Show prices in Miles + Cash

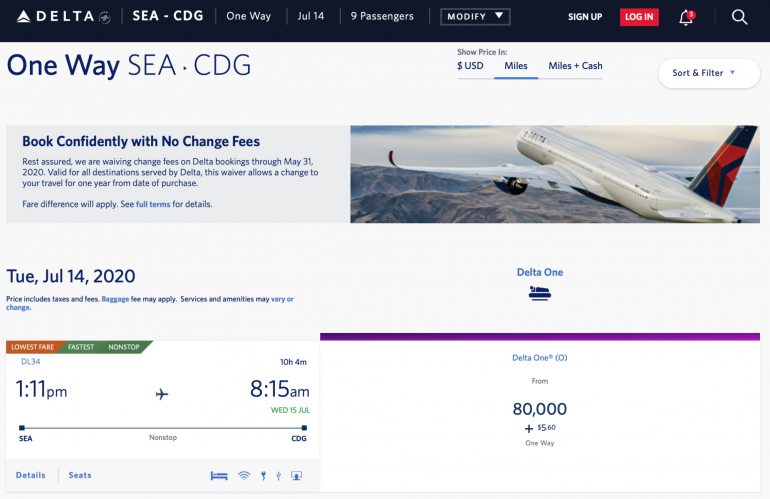(575, 66)
